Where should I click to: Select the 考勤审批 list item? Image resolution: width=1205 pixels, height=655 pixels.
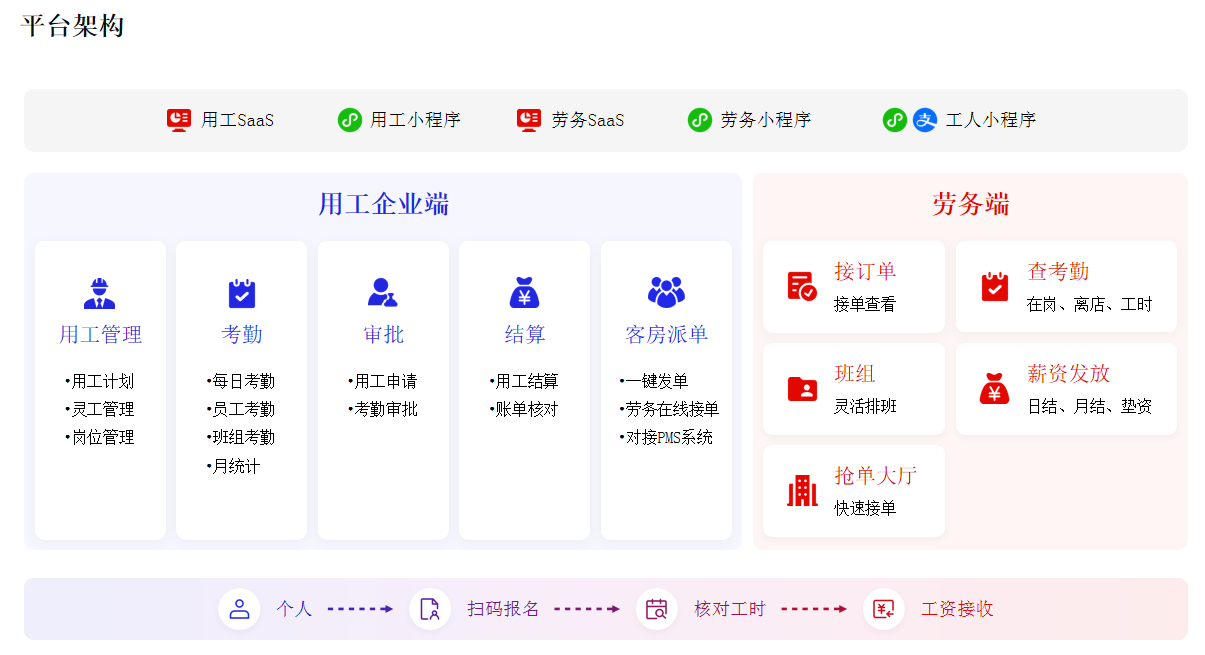click(382, 409)
